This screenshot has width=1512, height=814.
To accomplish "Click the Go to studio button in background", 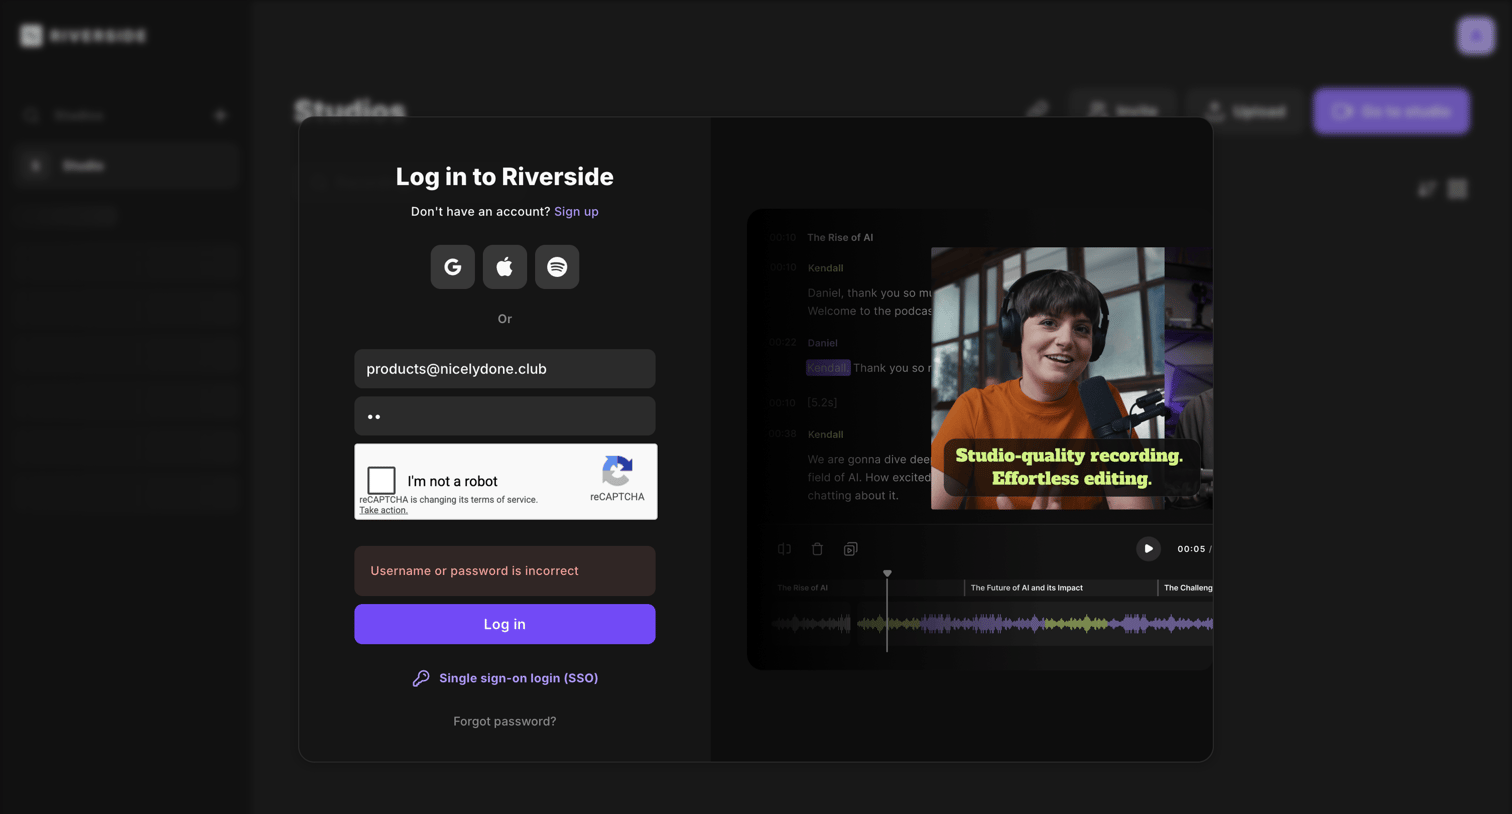I will [1392, 111].
